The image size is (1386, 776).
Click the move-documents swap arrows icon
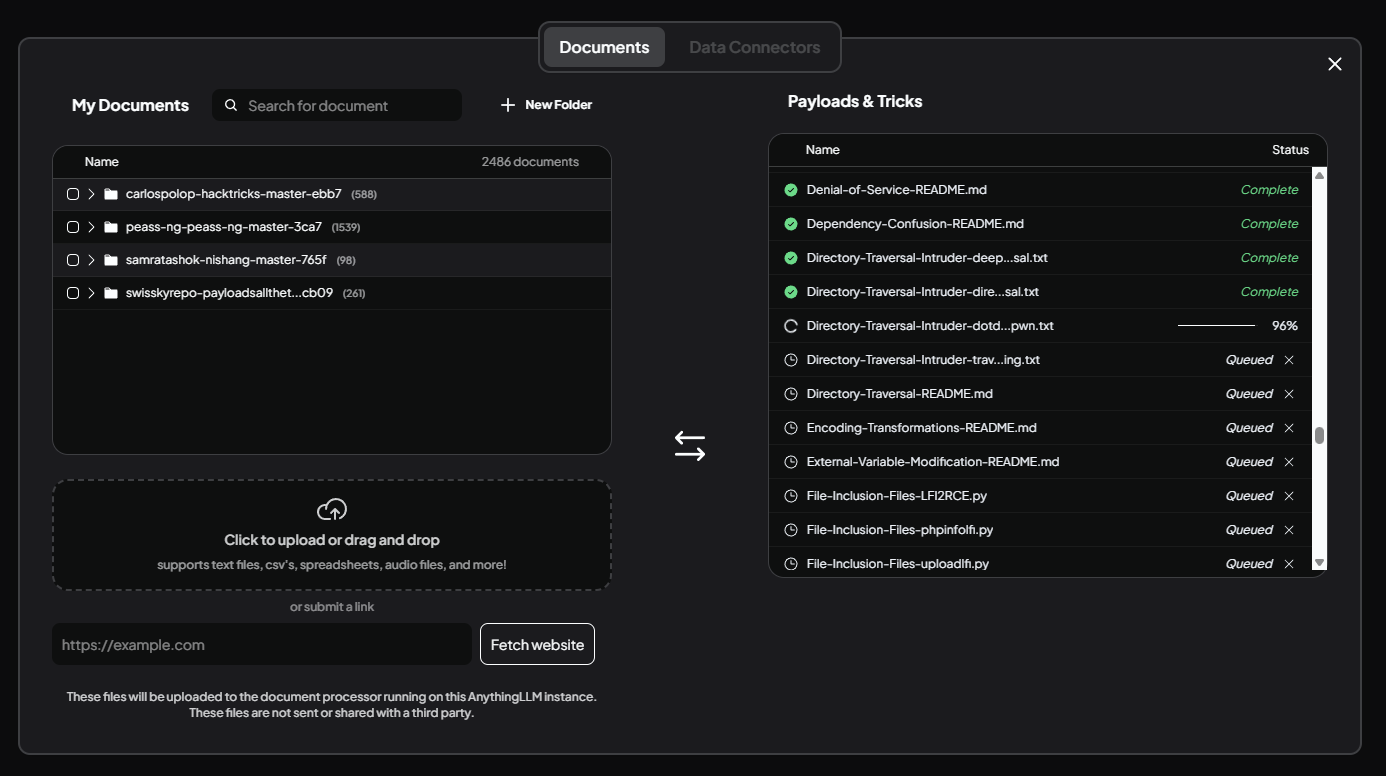pos(690,446)
